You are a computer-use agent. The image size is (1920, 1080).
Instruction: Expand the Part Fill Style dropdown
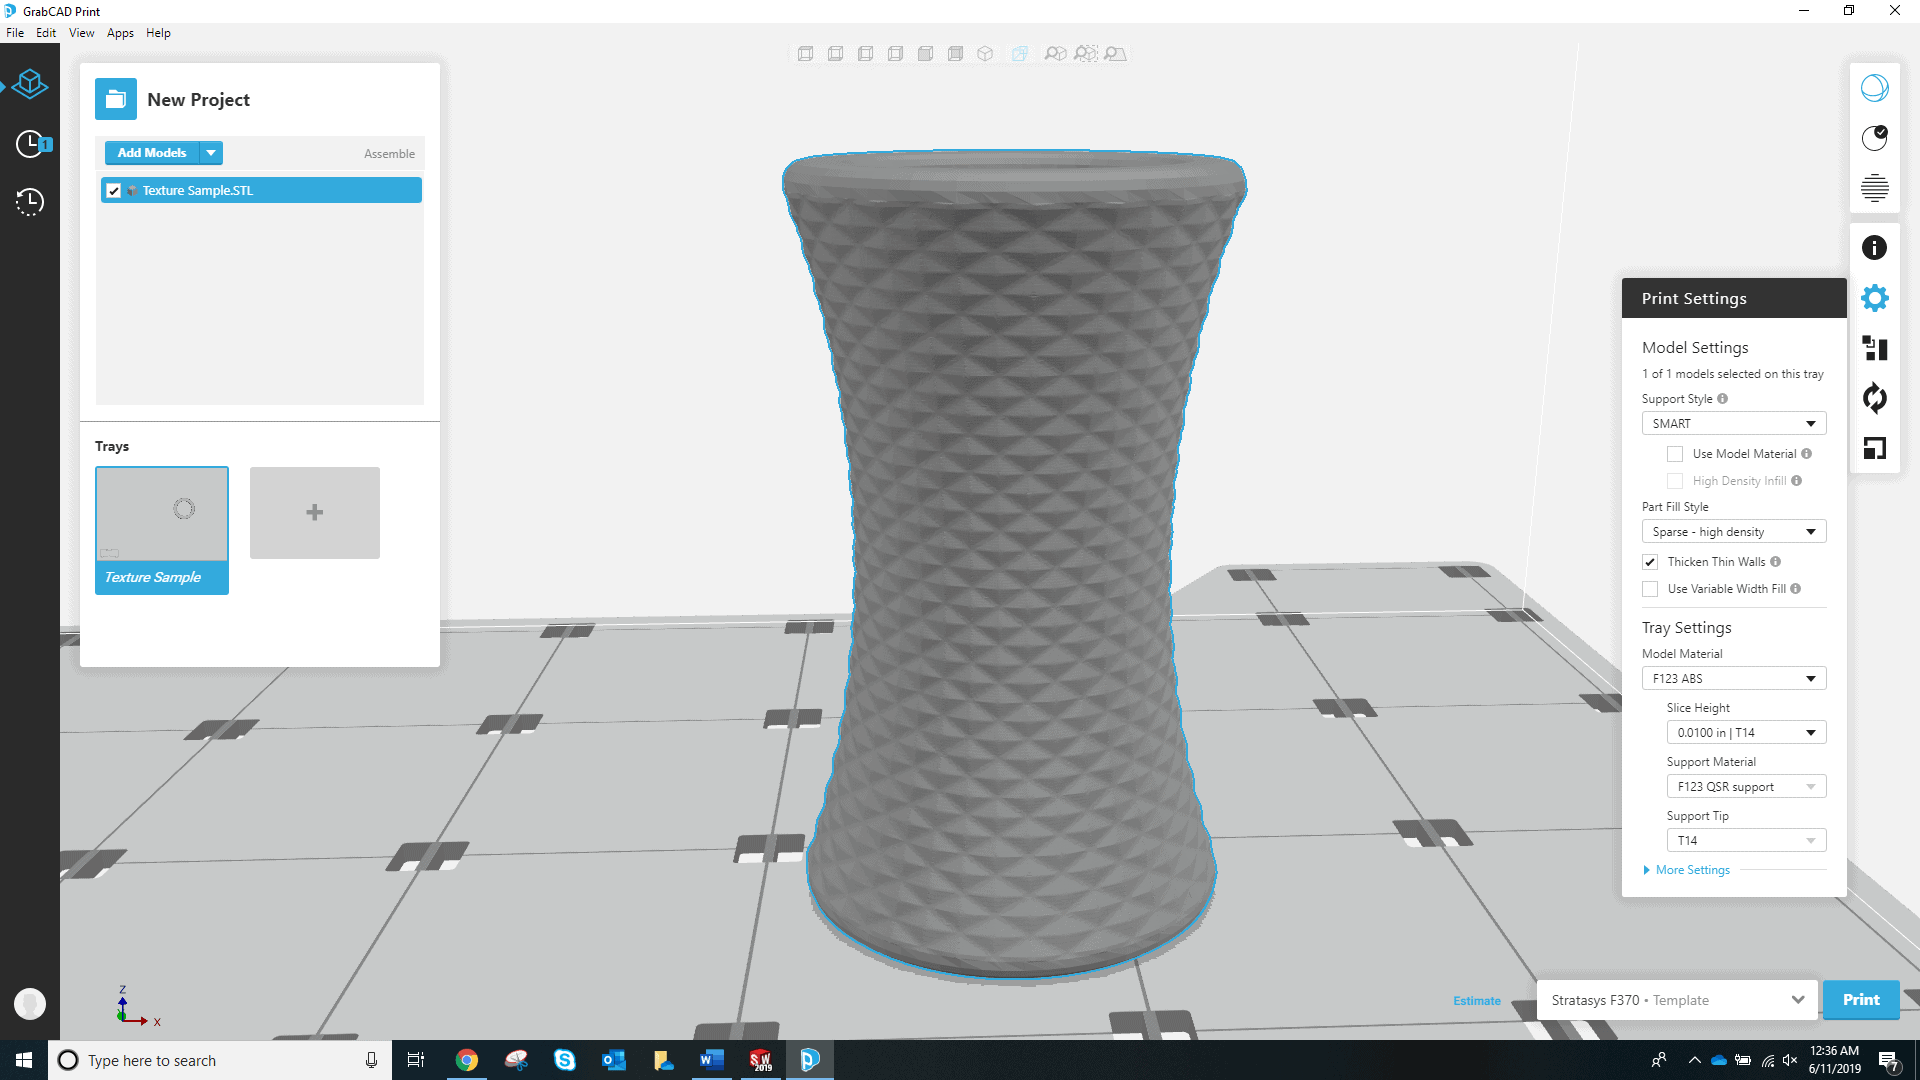[x=1733, y=532]
